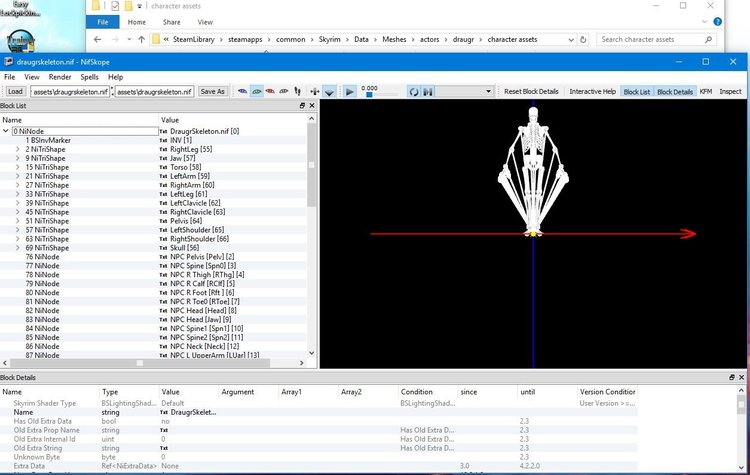This screenshot has height=475, width=750.
Task: Expand 2 NiTriShape RightLeg node
Action: [x=18, y=149]
